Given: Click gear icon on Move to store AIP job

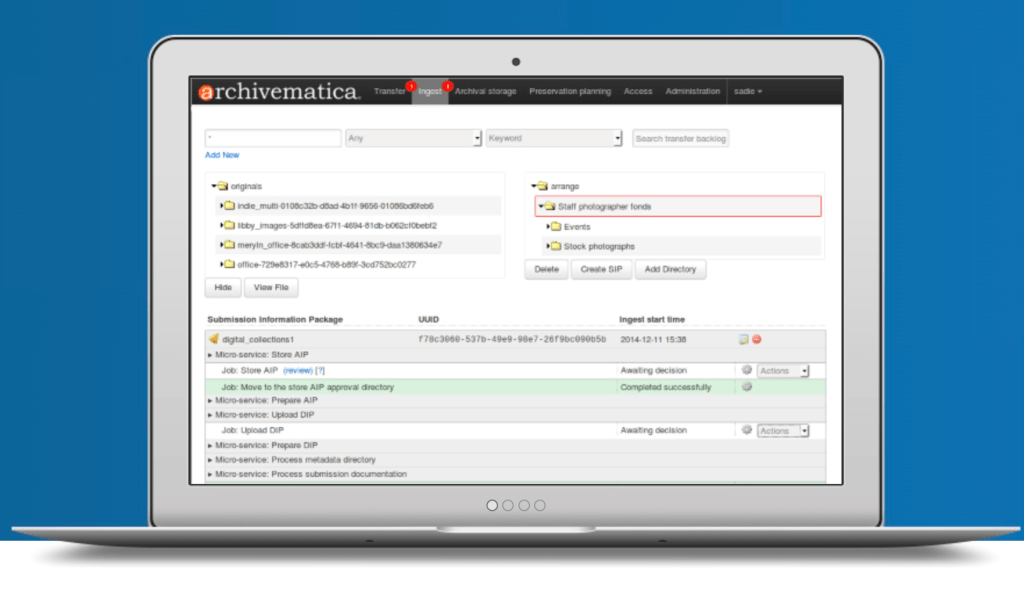Looking at the screenshot, I should pos(746,387).
